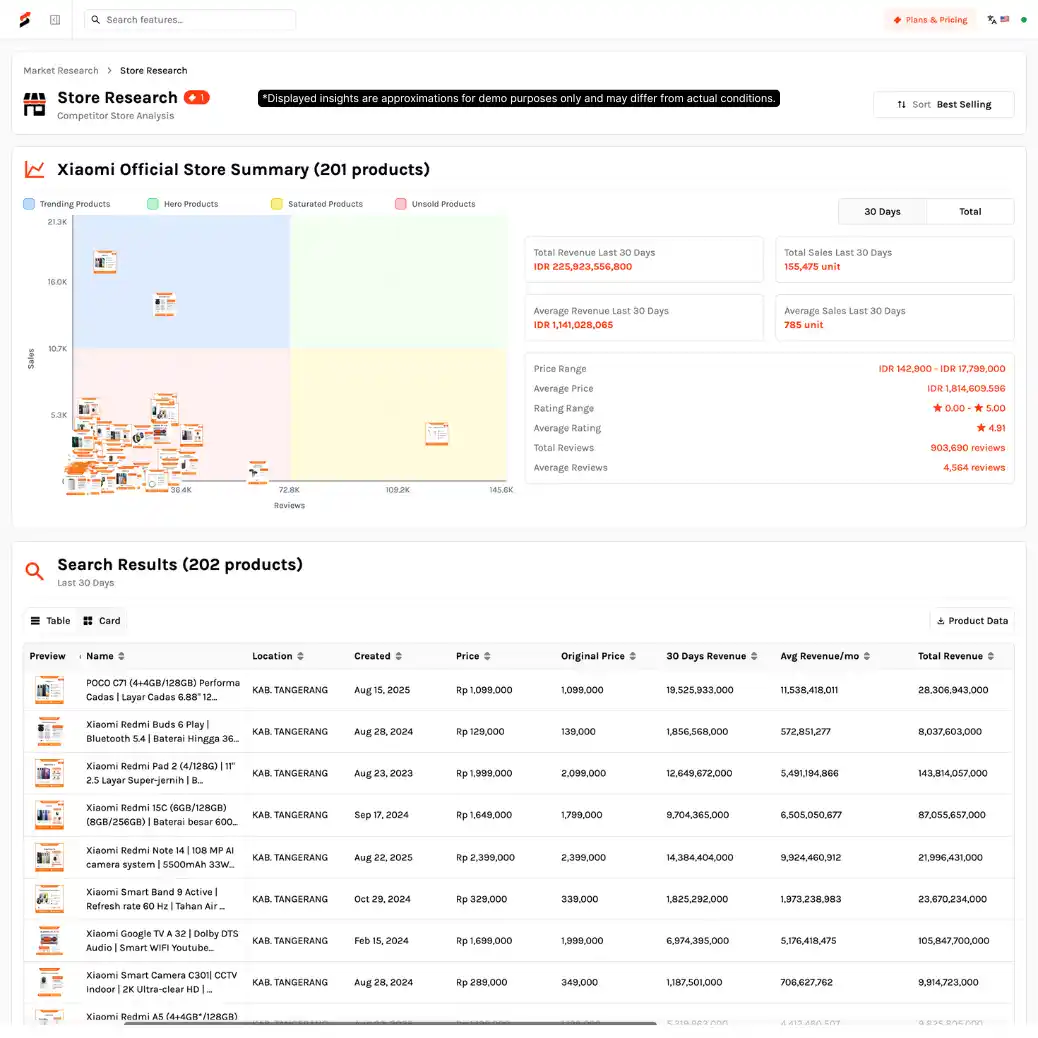The height and width of the screenshot is (1038, 1038).
Task: Click the green online status dot
Action: pyautogui.click(x=1023, y=20)
